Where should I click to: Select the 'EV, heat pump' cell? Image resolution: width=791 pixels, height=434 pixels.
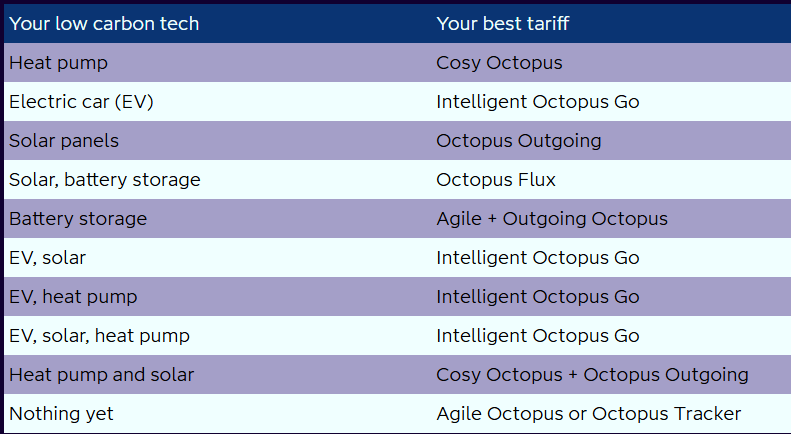pyautogui.click(x=73, y=297)
